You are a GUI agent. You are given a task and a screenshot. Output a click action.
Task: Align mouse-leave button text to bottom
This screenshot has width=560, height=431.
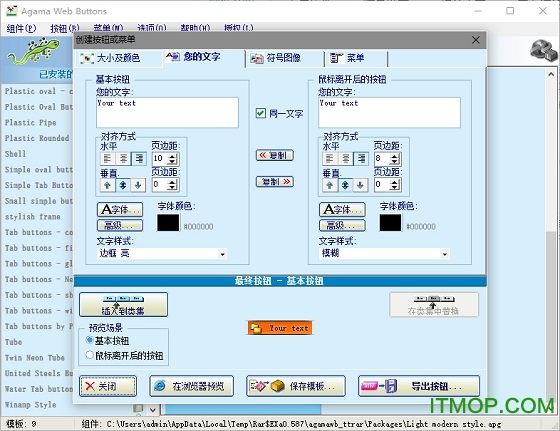coord(360,185)
